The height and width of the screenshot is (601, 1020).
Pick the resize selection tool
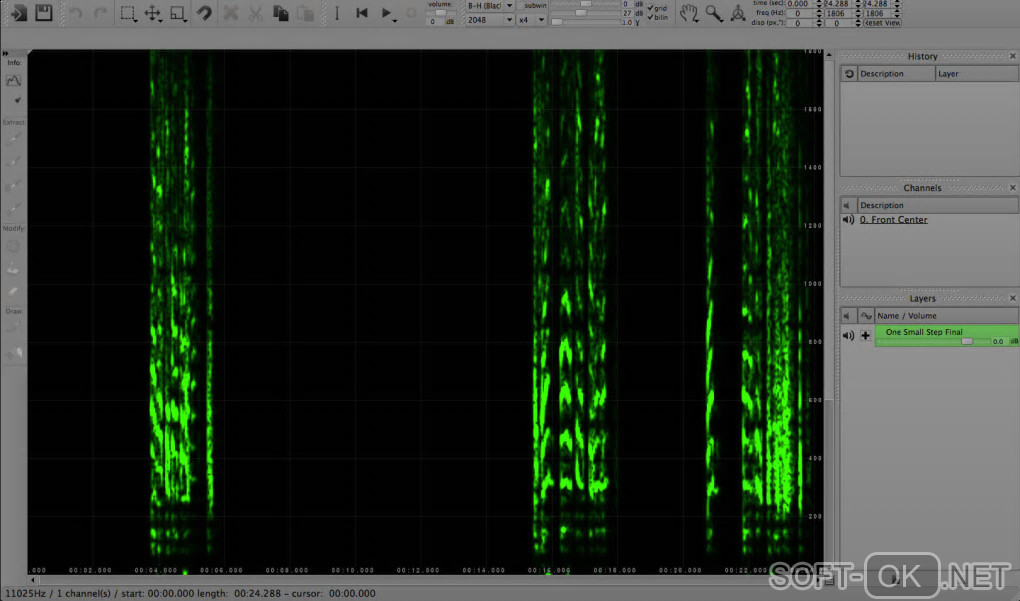[x=177, y=13]
